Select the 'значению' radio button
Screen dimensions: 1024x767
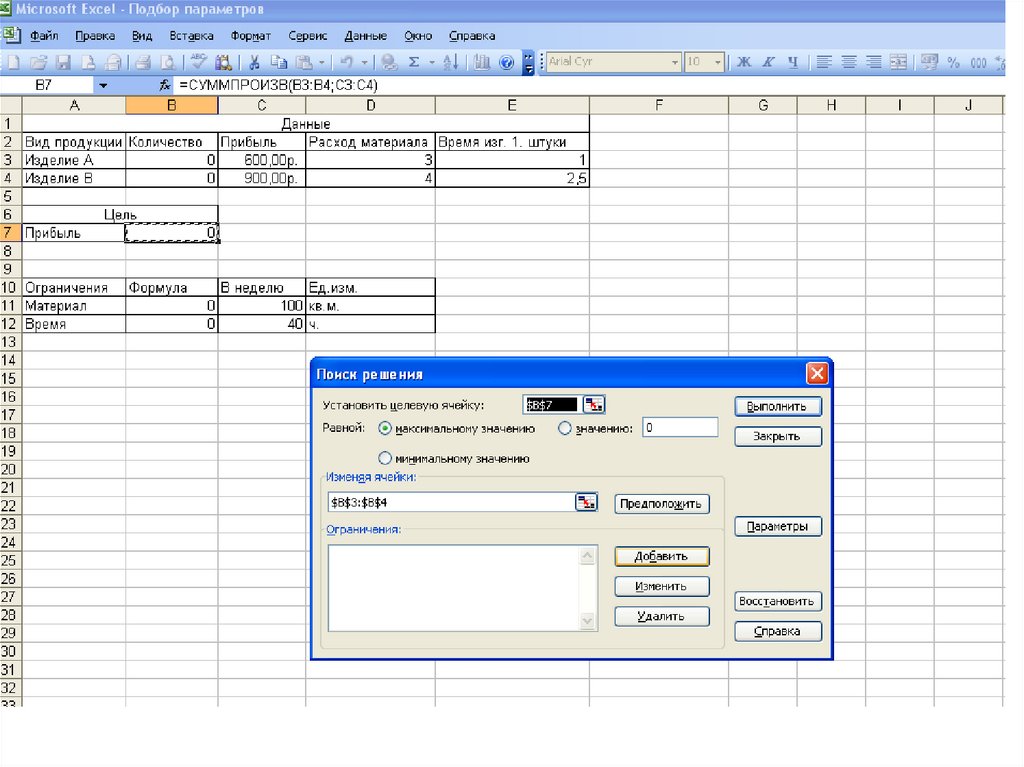[x=564, y=428]
